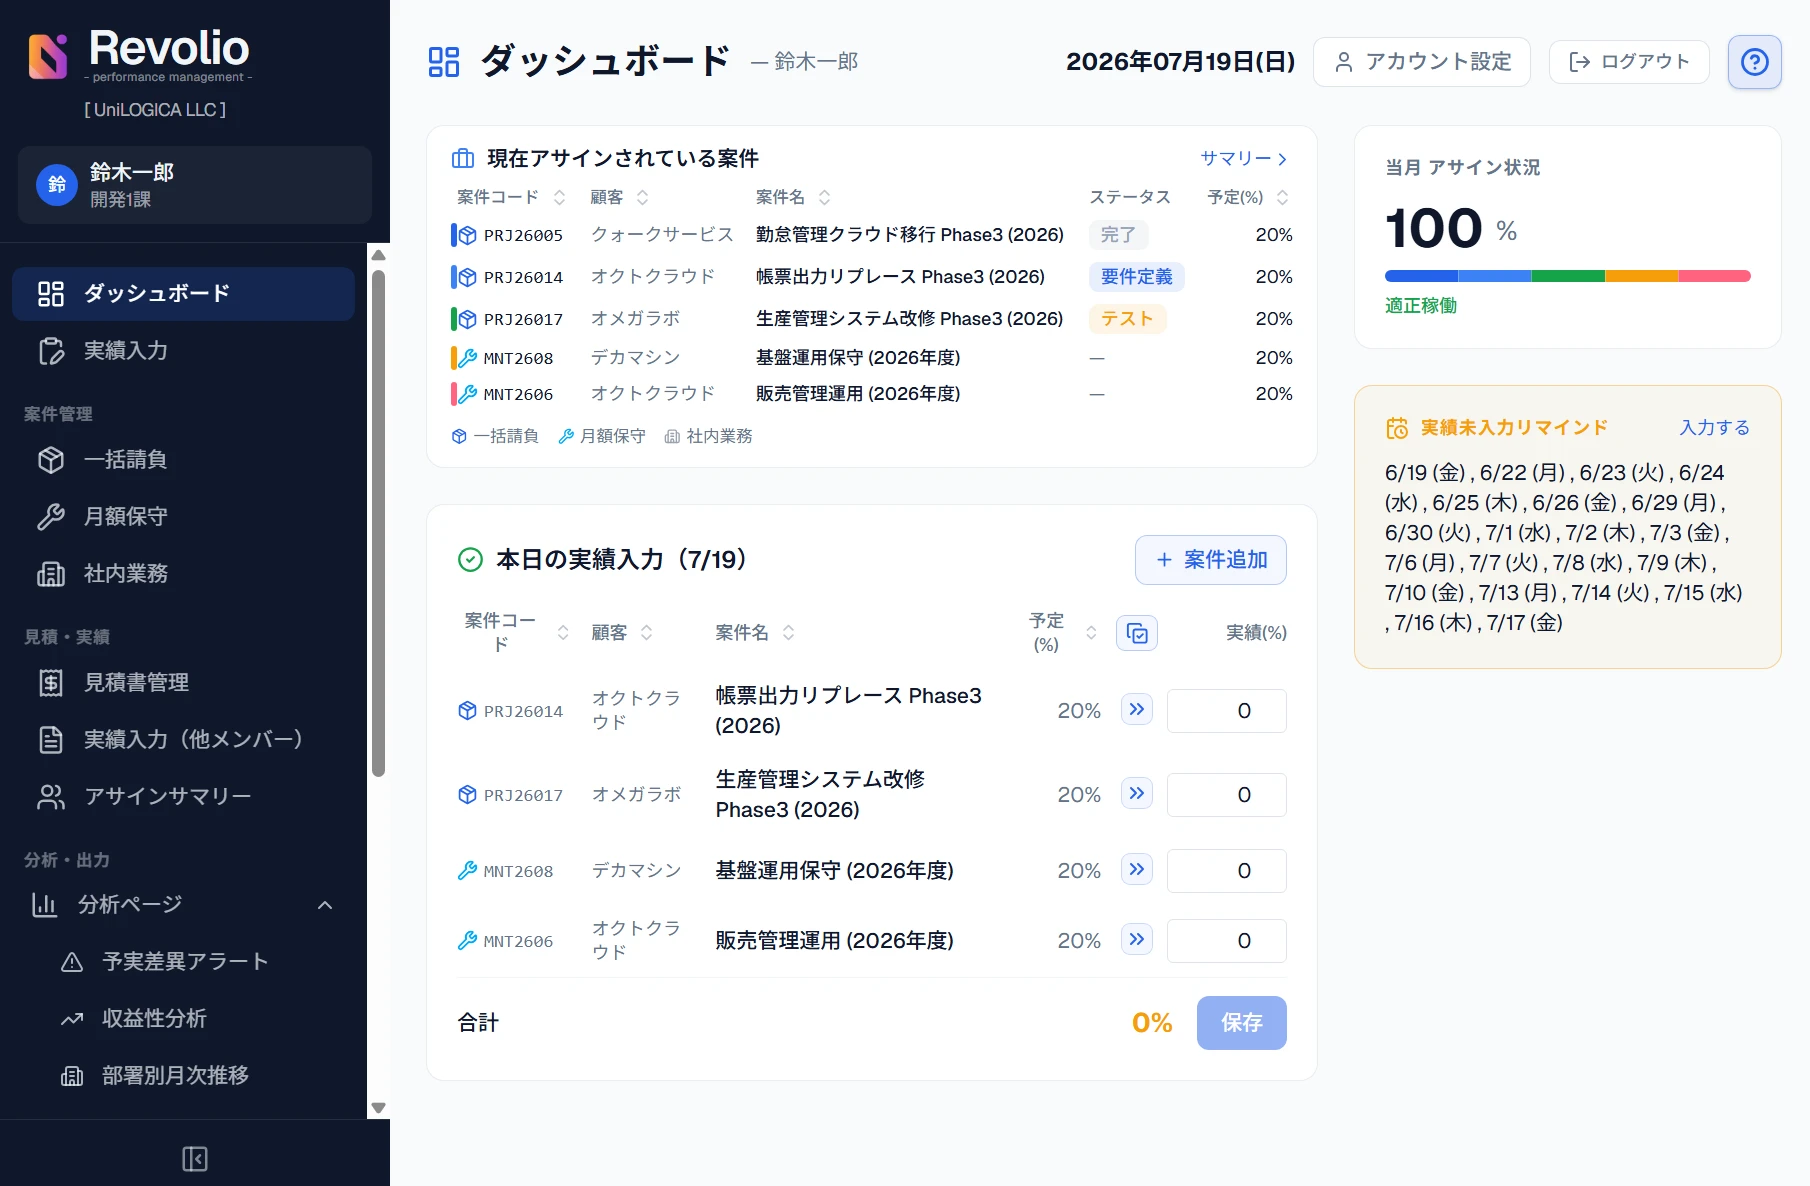Image resolution: width=1810 pixels, height=1186 pixels.
Task: Click the 鈴木一郎 user profile card
Action: click(x=195, y=185)
